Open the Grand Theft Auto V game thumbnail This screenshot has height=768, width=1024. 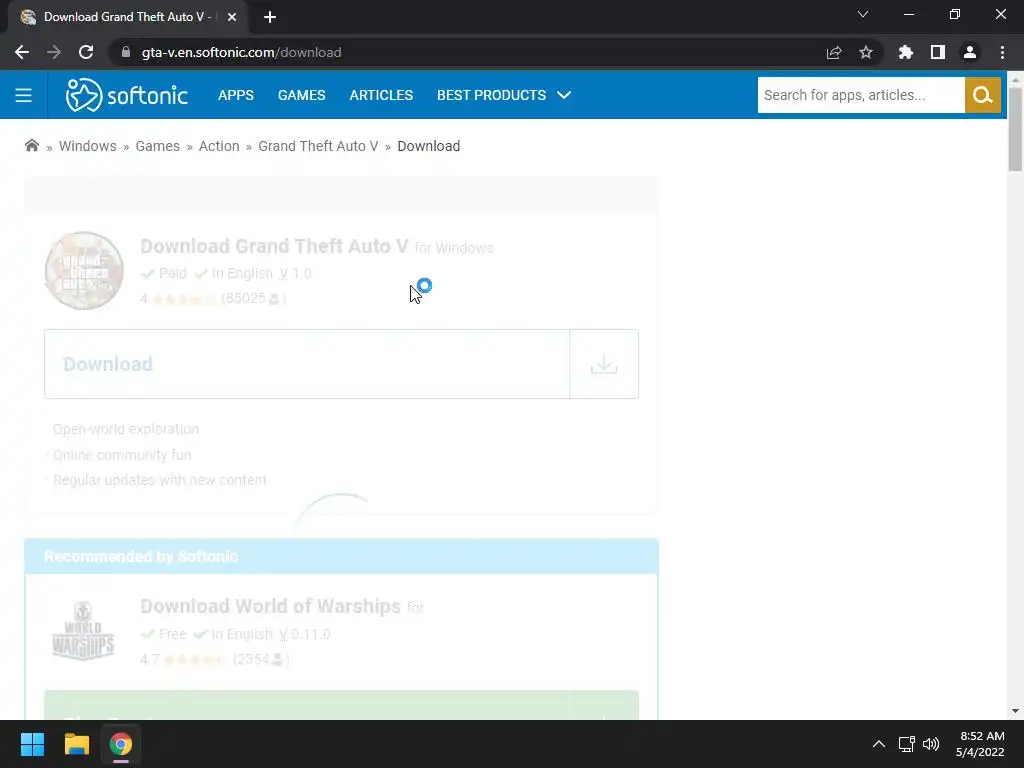click(x=84, y=270)
